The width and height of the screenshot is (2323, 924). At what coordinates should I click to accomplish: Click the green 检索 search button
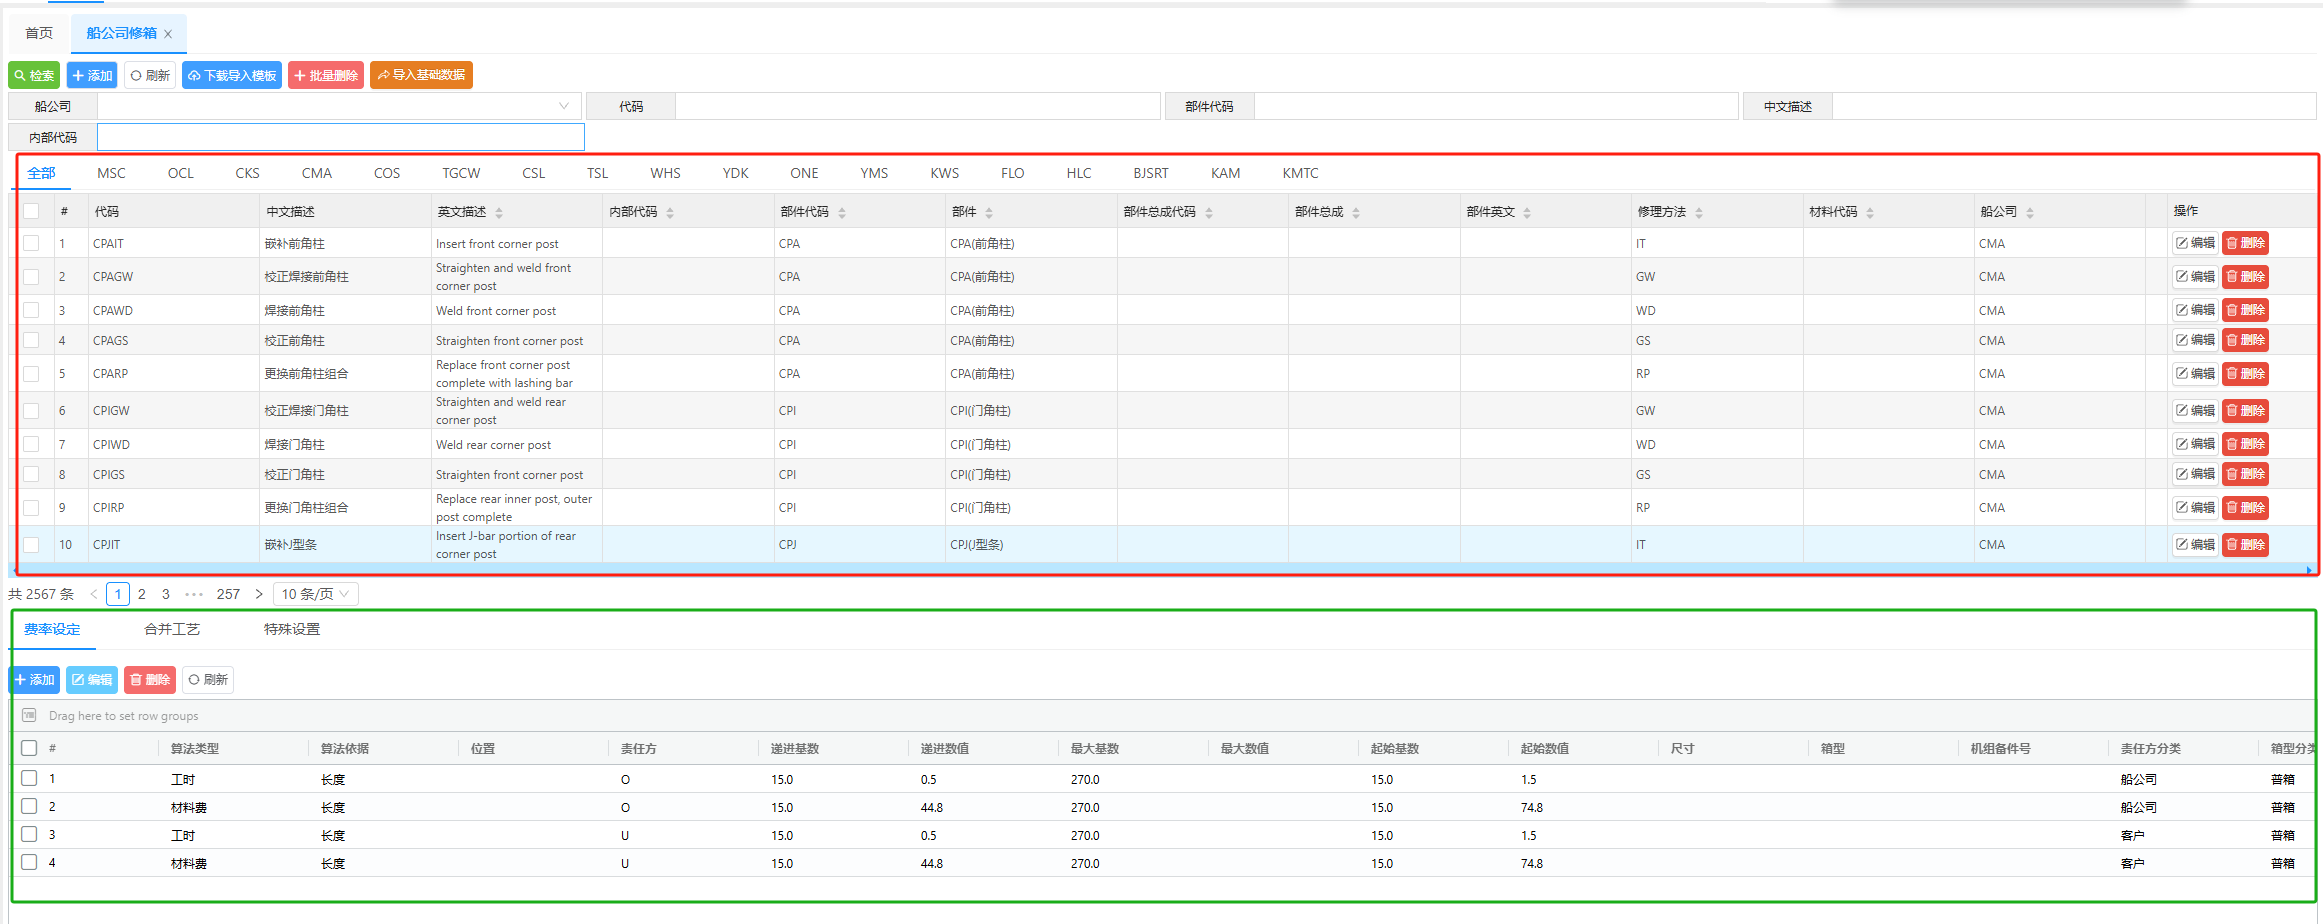coord(35,76)
